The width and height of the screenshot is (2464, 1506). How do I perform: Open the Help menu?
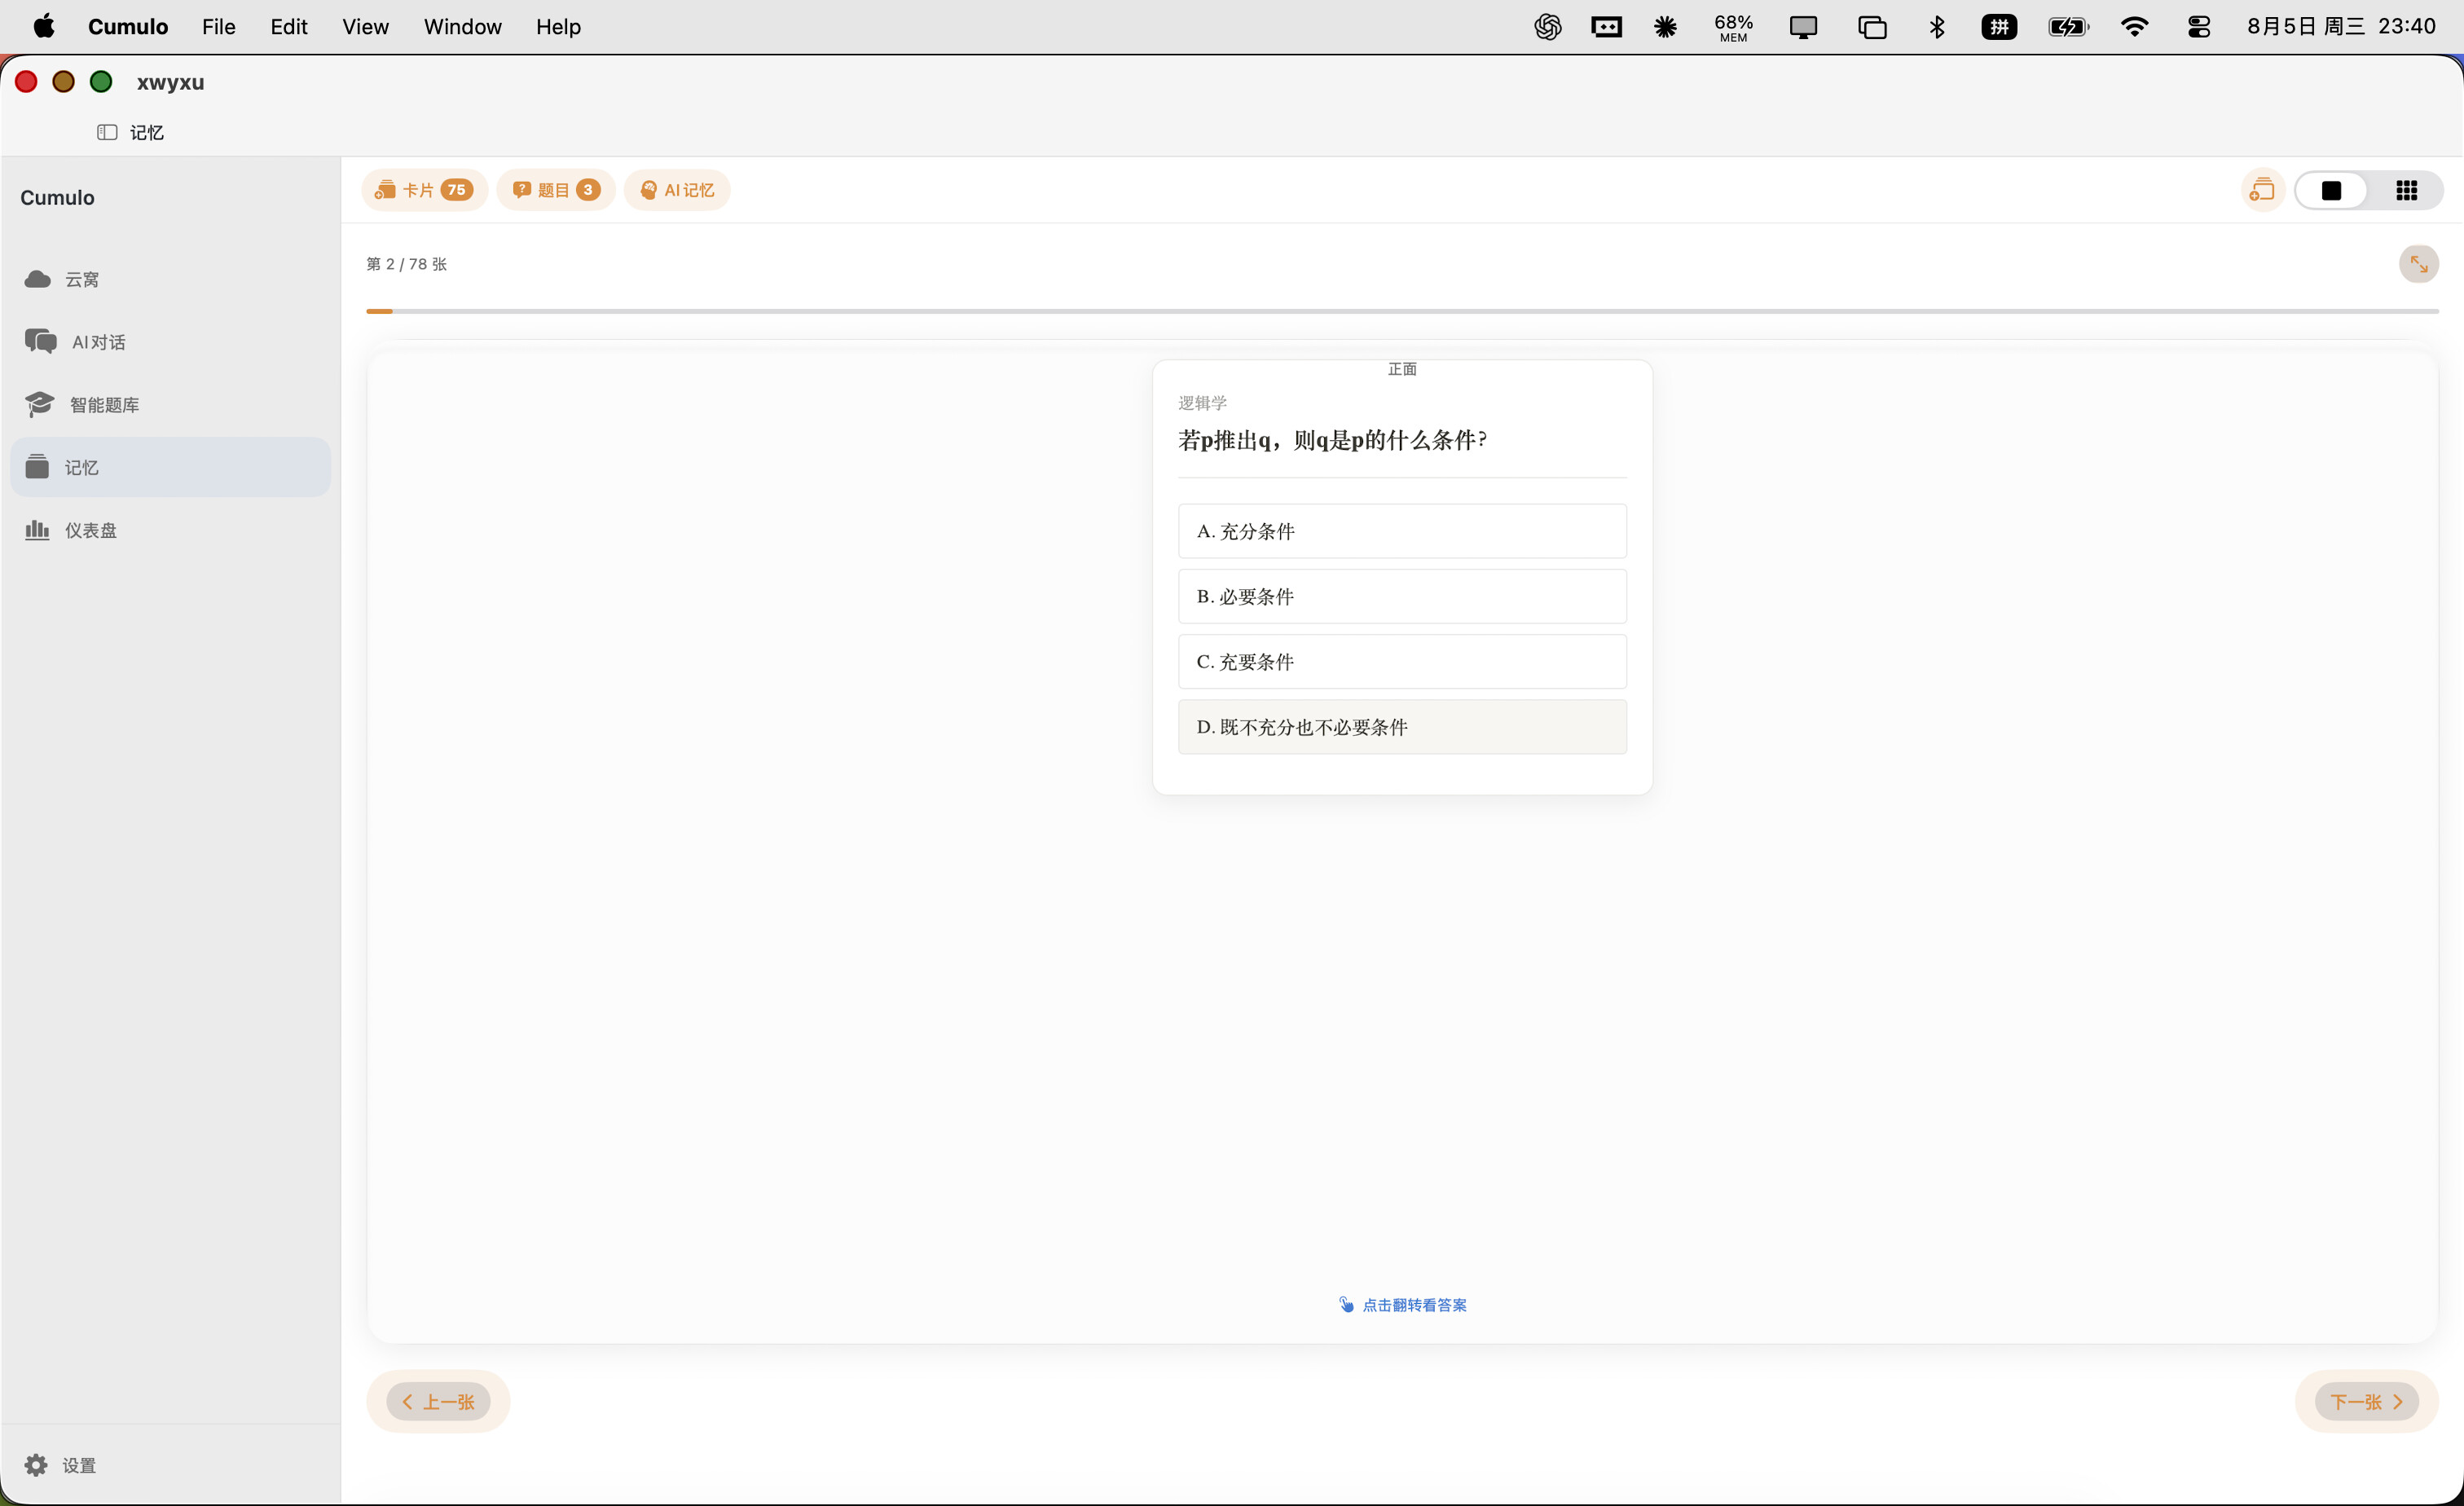tap(558, 27)
